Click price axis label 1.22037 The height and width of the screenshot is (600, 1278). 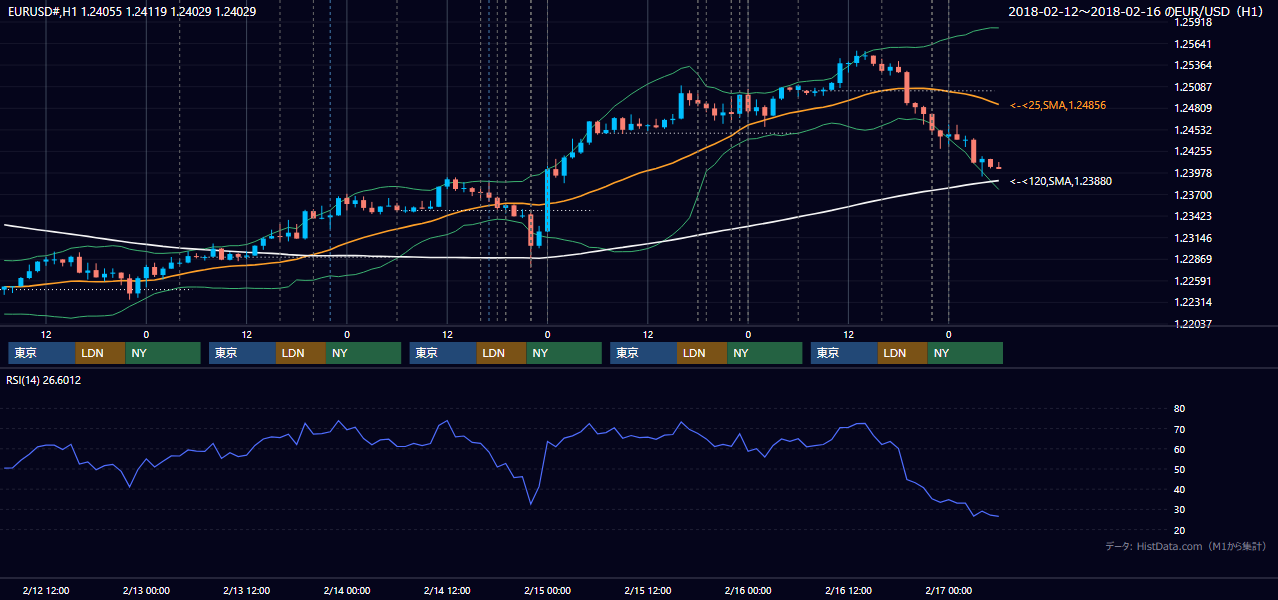[x=1193, y=324]
